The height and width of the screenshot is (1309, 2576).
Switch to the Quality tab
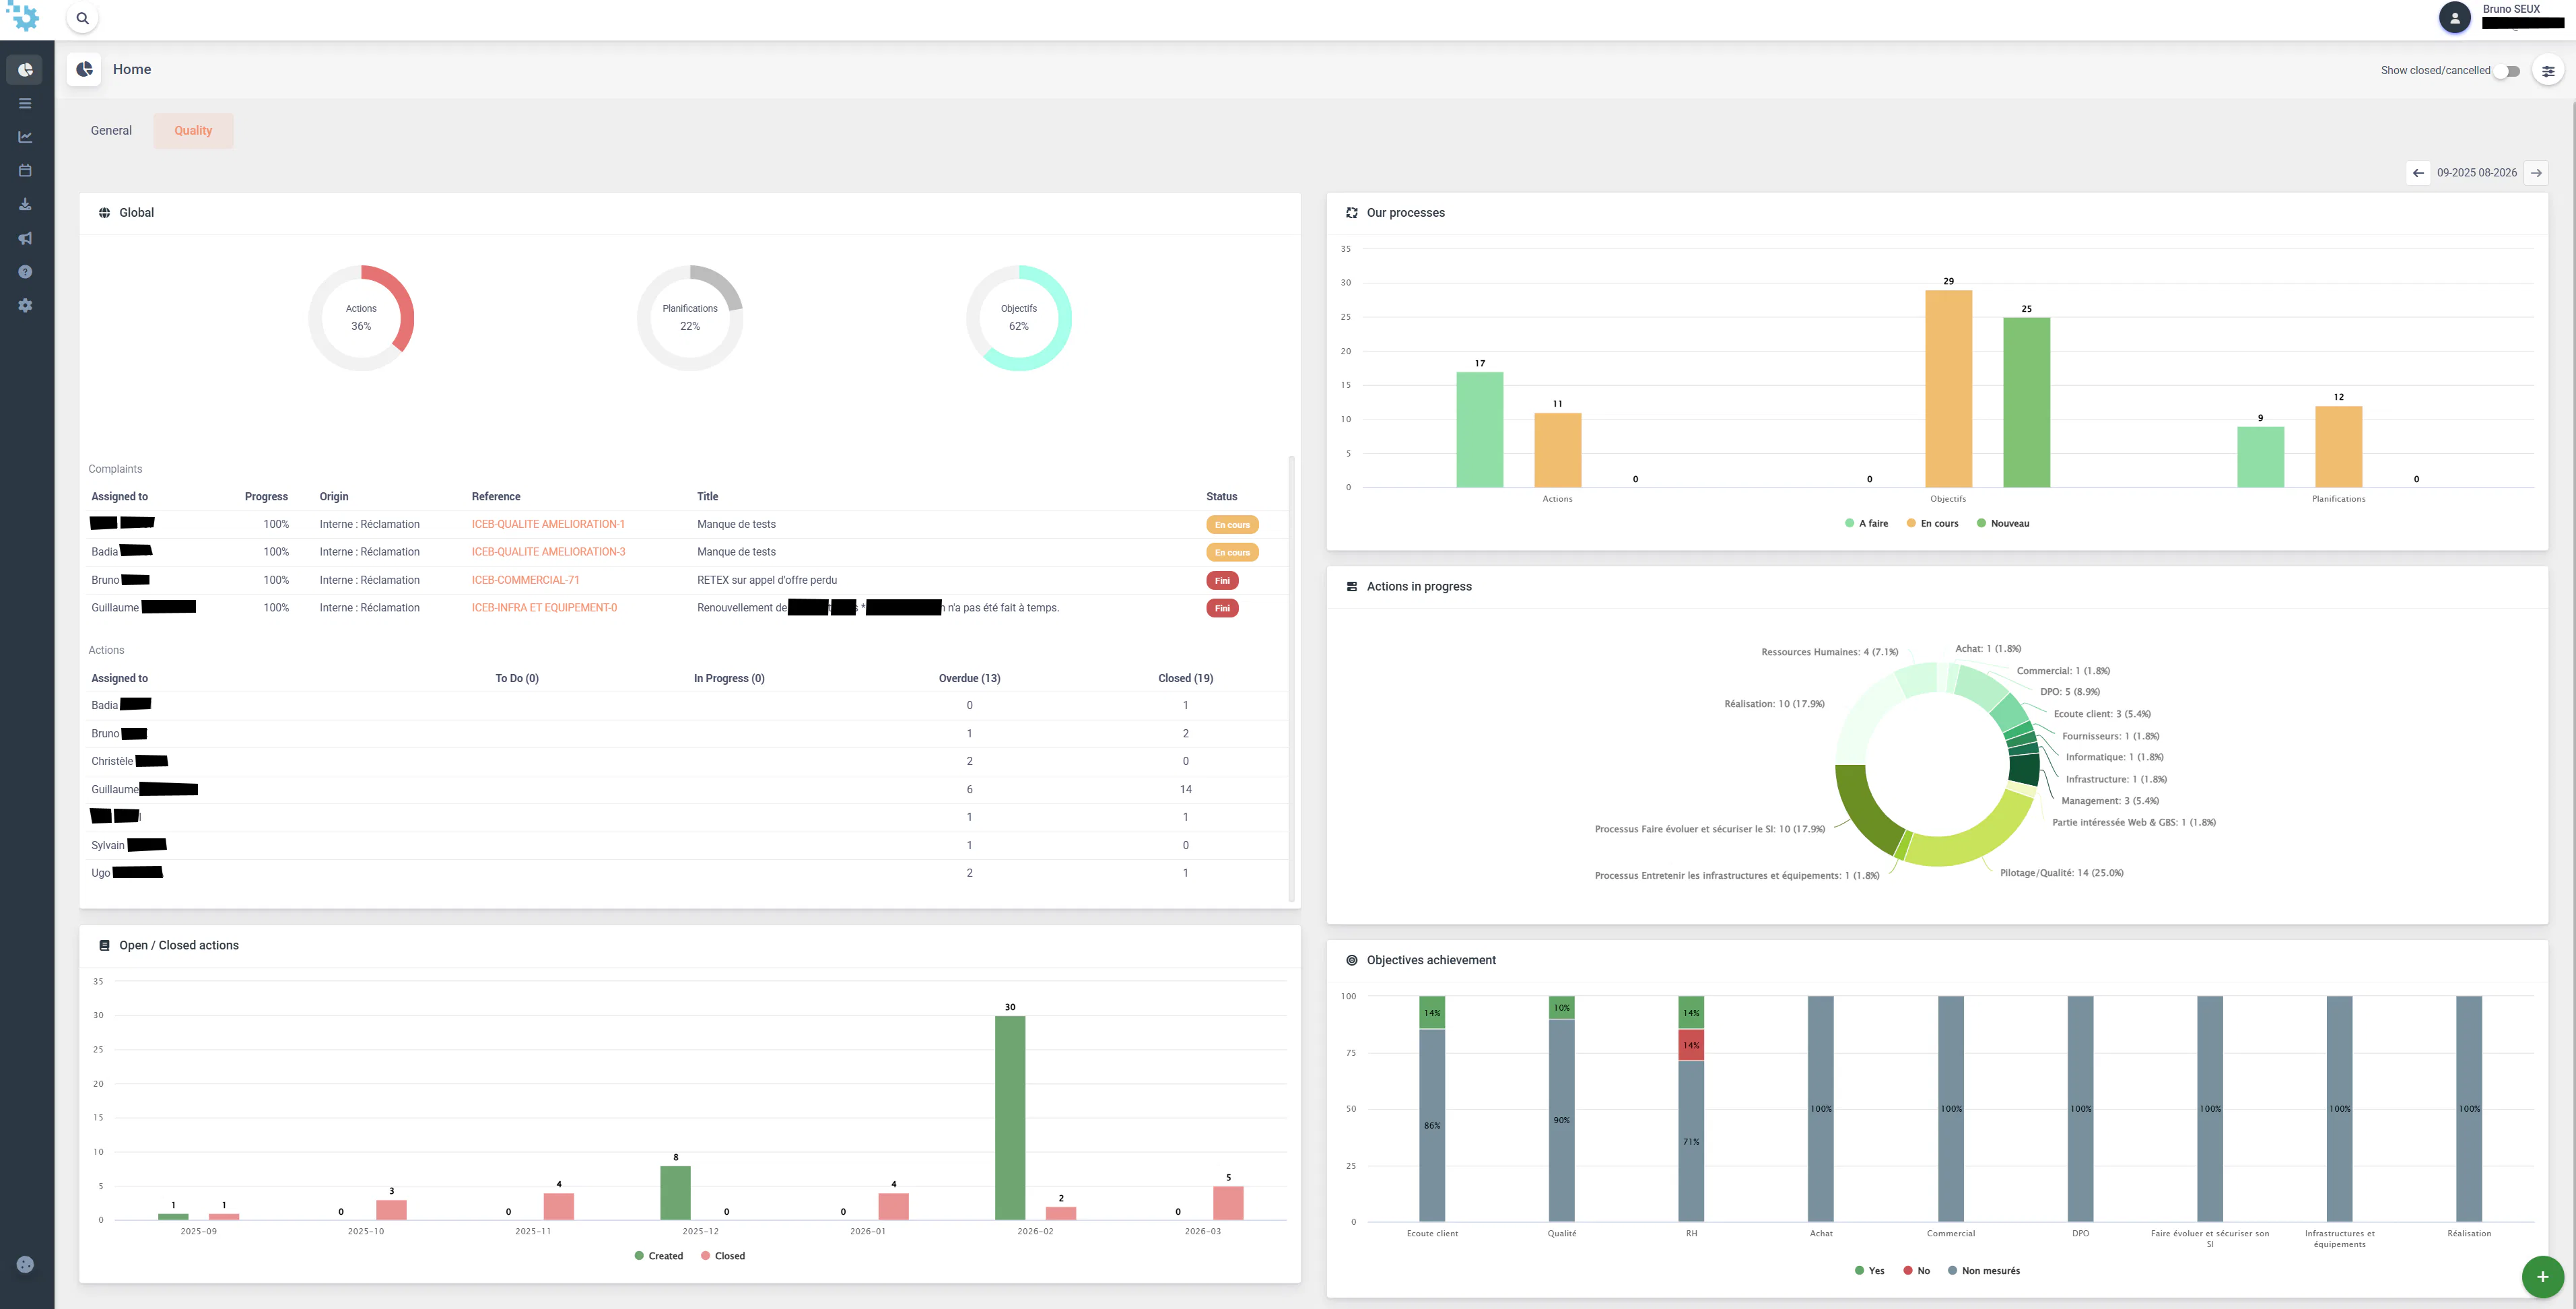tap(193, 131)
